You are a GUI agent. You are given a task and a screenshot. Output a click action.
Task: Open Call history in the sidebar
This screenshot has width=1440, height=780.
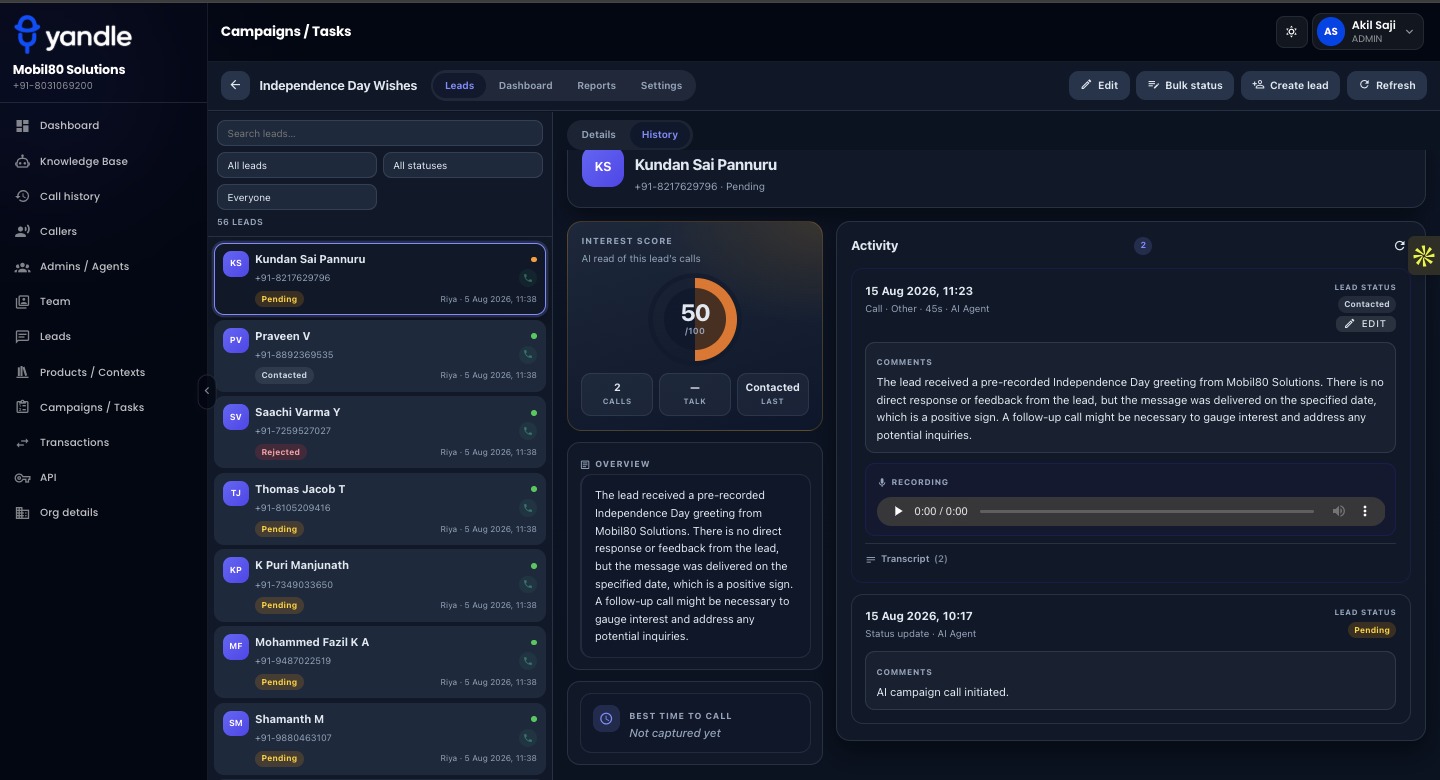click(x=69, y=196)
